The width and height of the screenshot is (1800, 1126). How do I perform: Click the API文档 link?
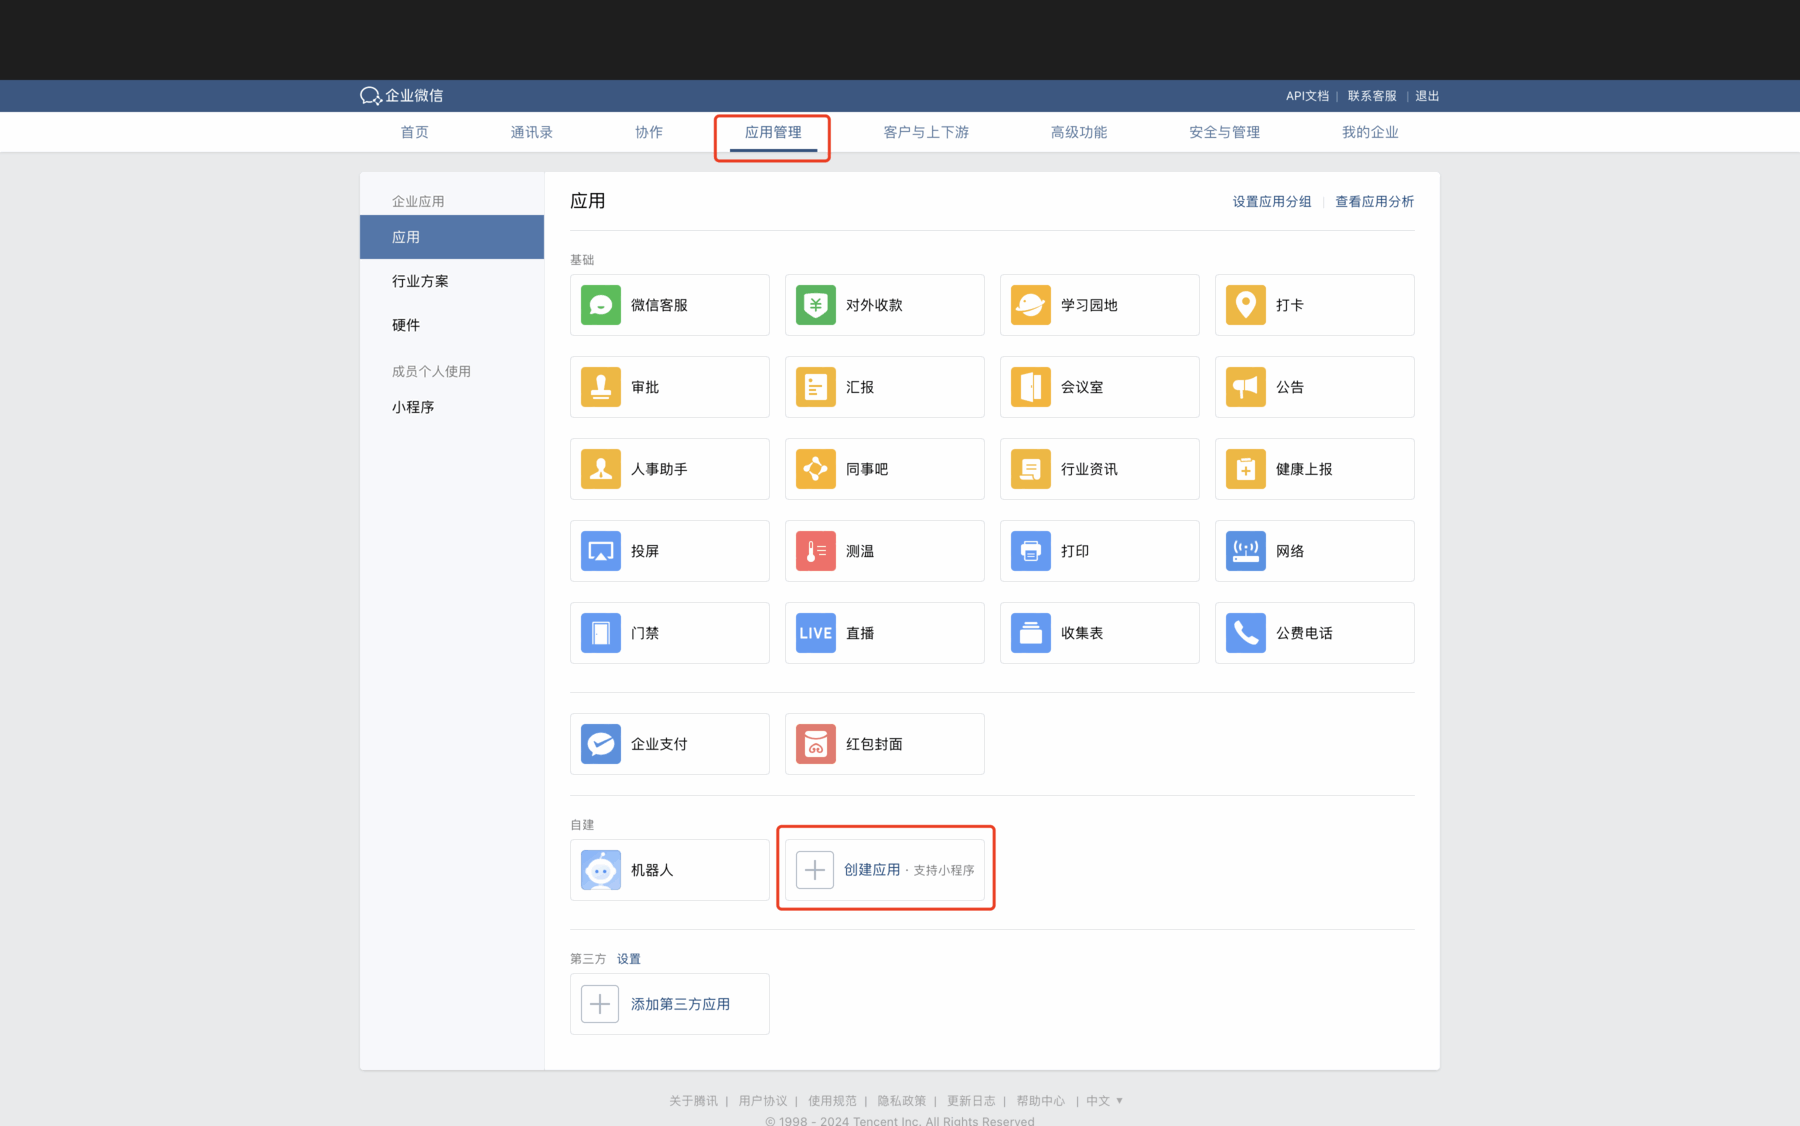pos(1307,96)
